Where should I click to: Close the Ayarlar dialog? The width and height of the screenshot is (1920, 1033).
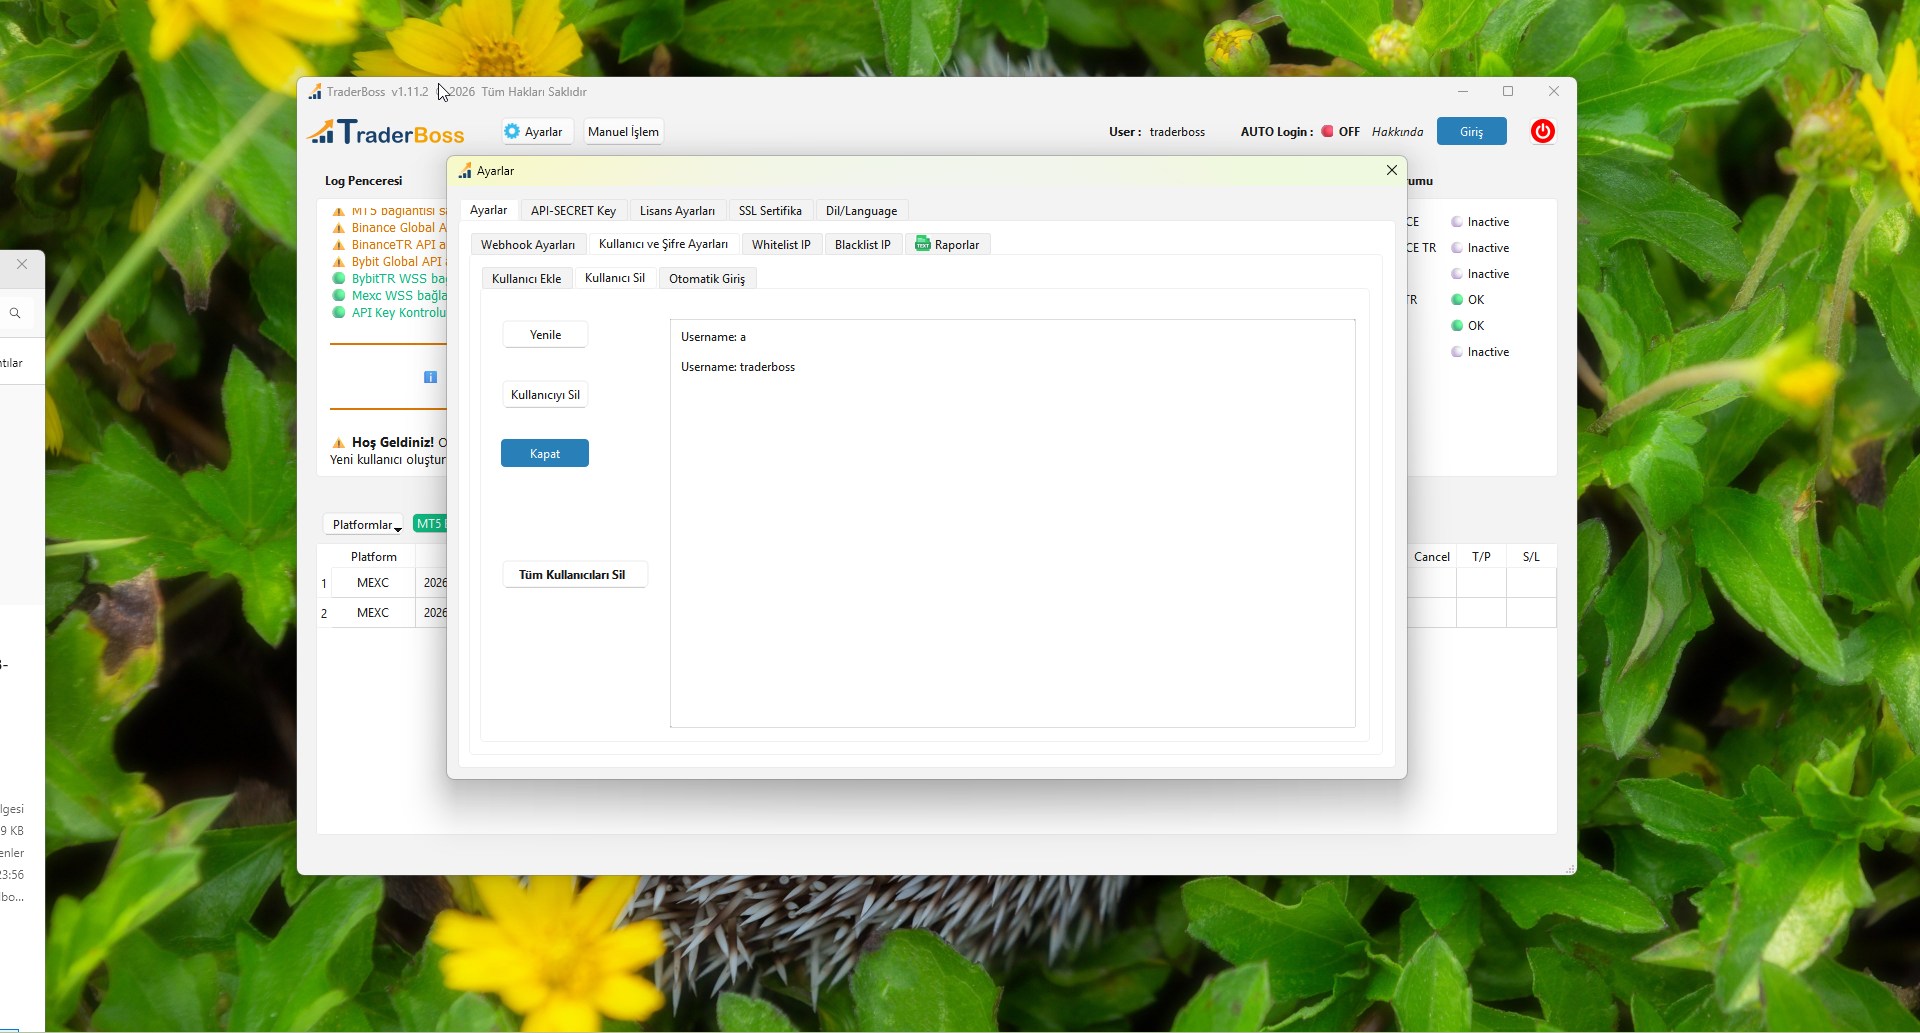(1391, 170)
